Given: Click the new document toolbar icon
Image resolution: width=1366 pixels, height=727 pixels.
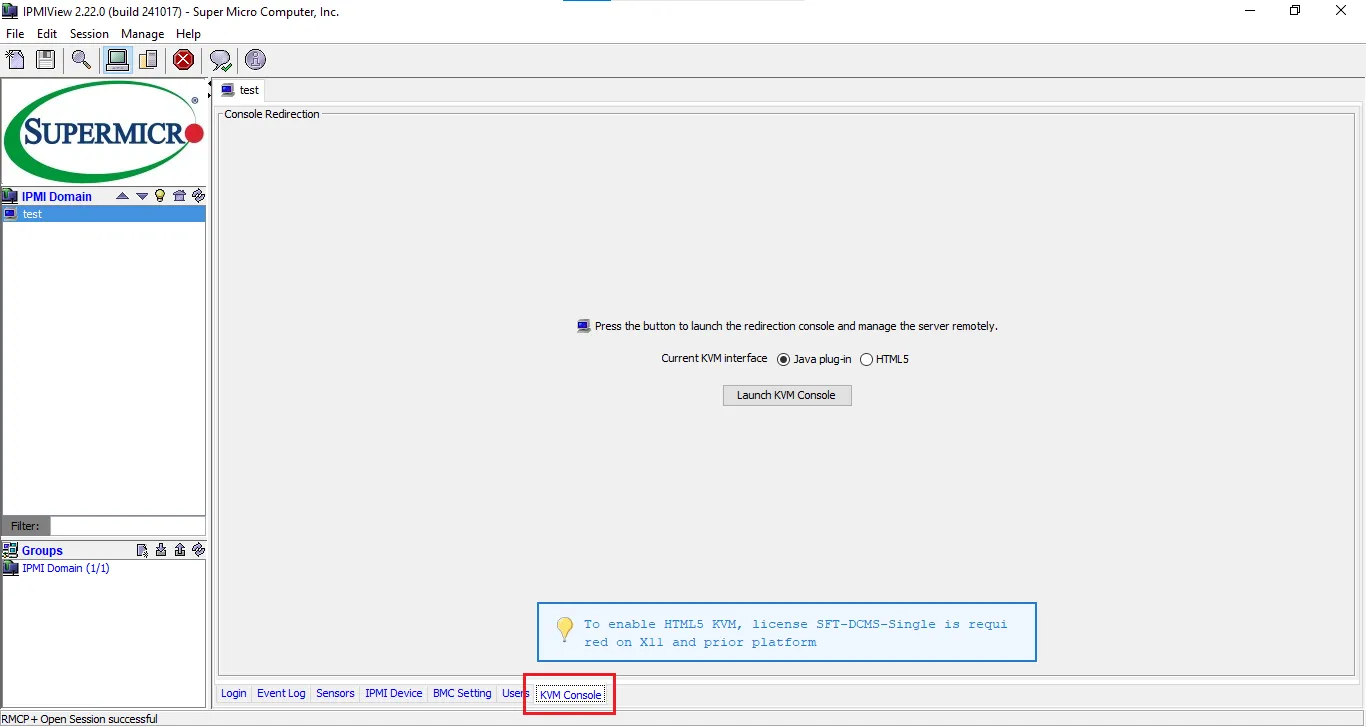Looking at the screenshot, I should 15,60.
